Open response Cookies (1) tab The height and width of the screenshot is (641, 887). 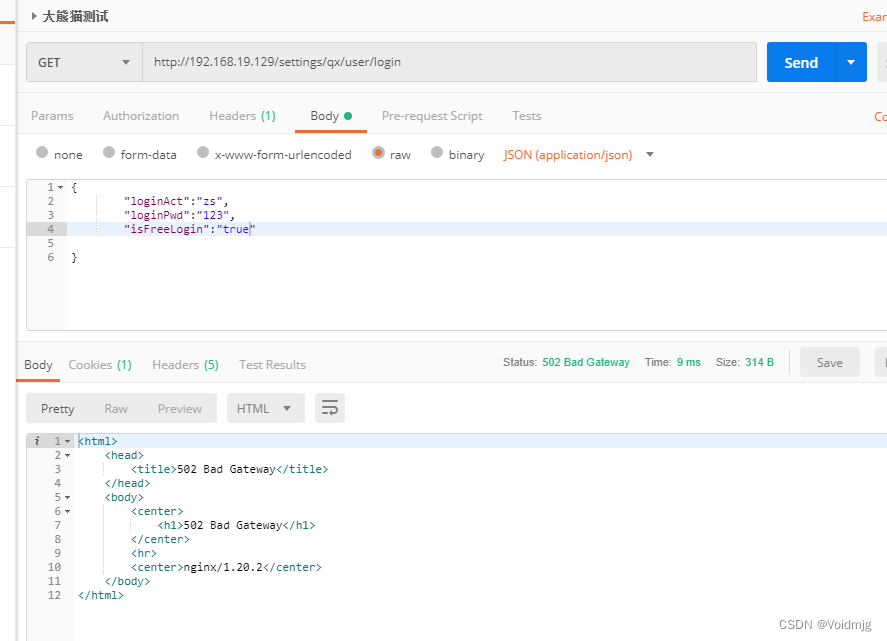[x=100, y=365]
